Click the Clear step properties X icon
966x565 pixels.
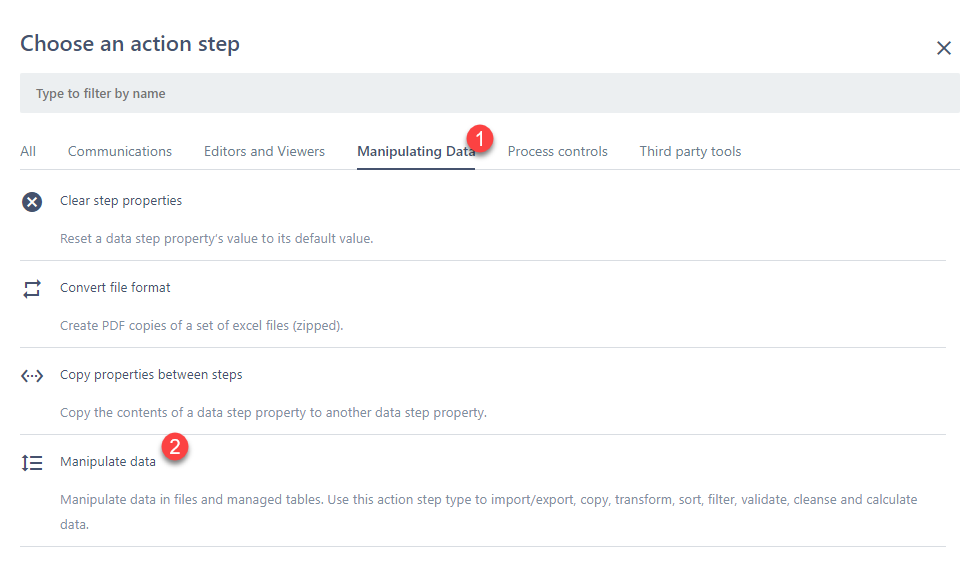(x=32, y=202)
